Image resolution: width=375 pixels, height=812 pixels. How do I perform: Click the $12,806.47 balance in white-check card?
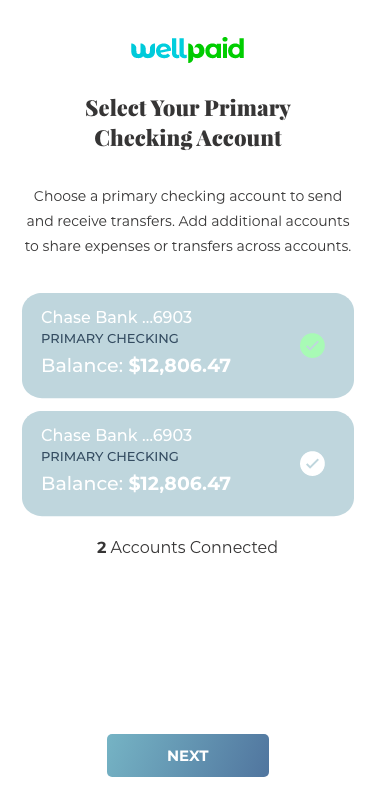coord(179,484)
